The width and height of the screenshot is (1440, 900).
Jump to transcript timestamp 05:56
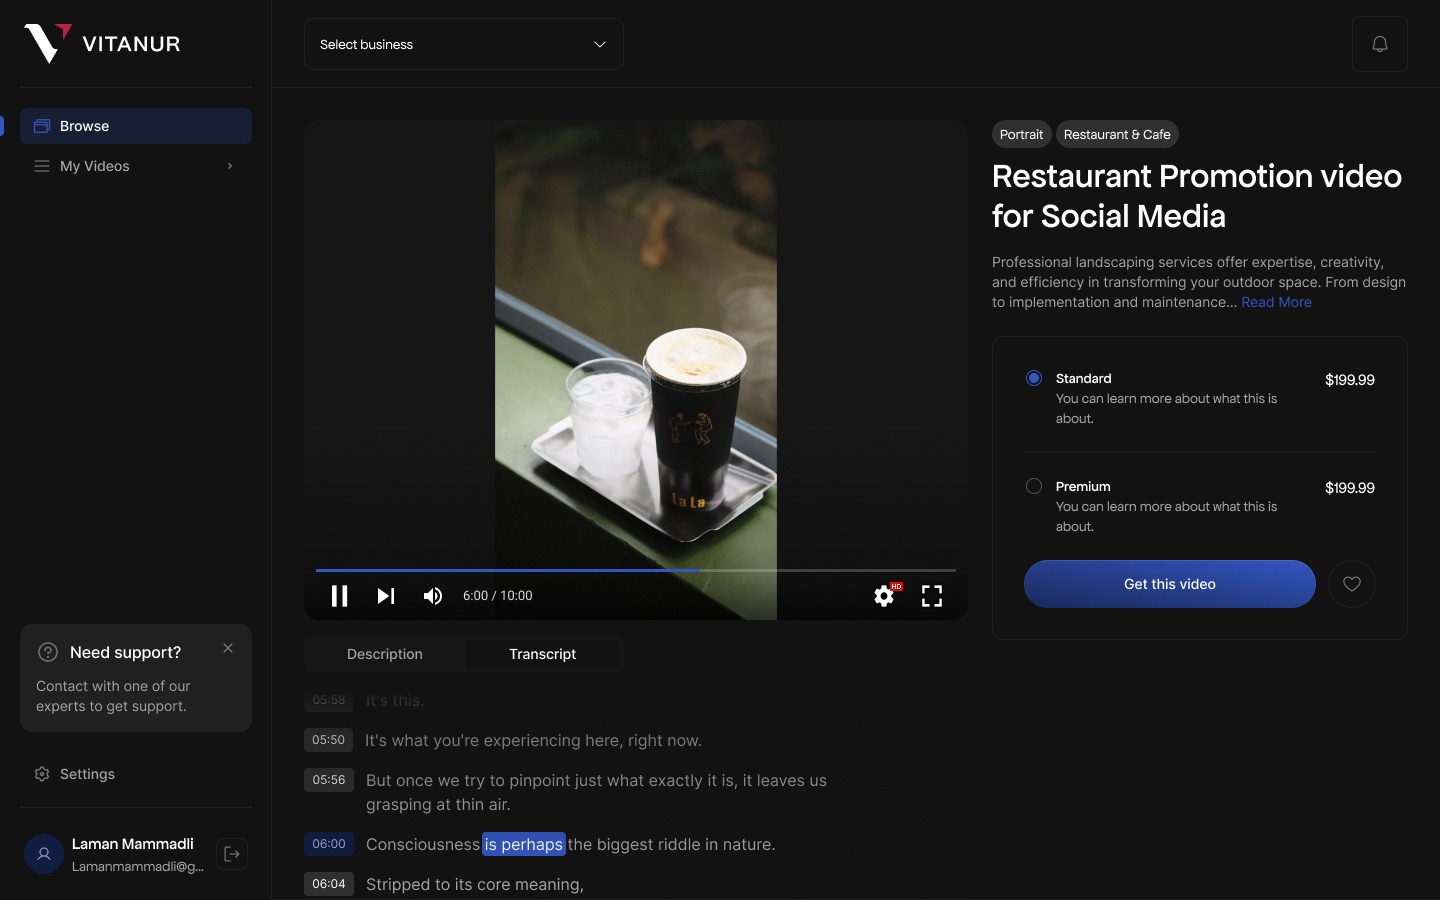(x=329, y=780)
